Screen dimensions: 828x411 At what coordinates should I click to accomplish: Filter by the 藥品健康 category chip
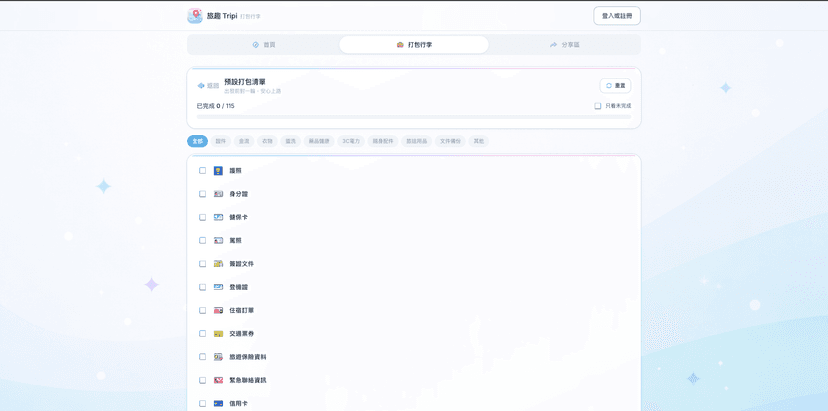[x=319, y=141]
